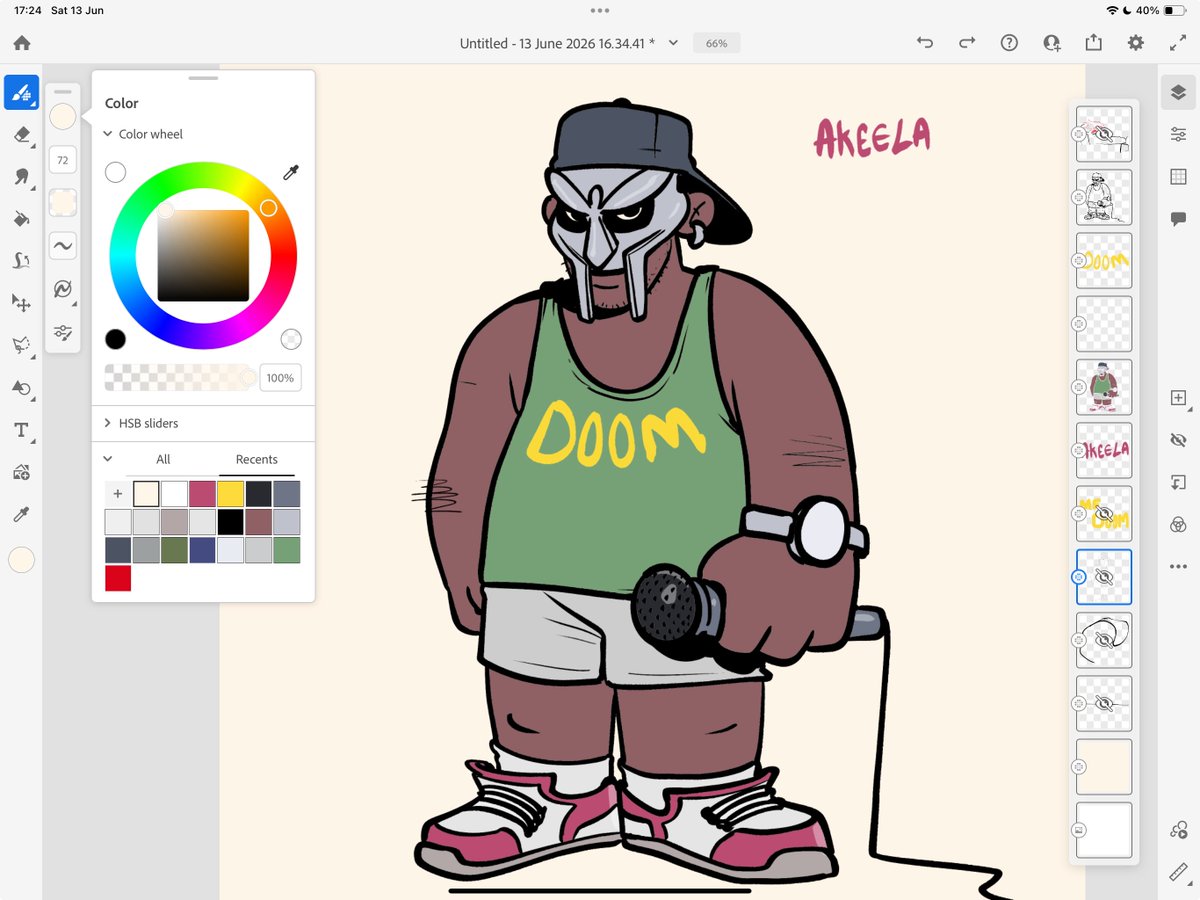Choose the transparent color preset
The width and height of the screenshot is (1200, 900).
(291, 339)
